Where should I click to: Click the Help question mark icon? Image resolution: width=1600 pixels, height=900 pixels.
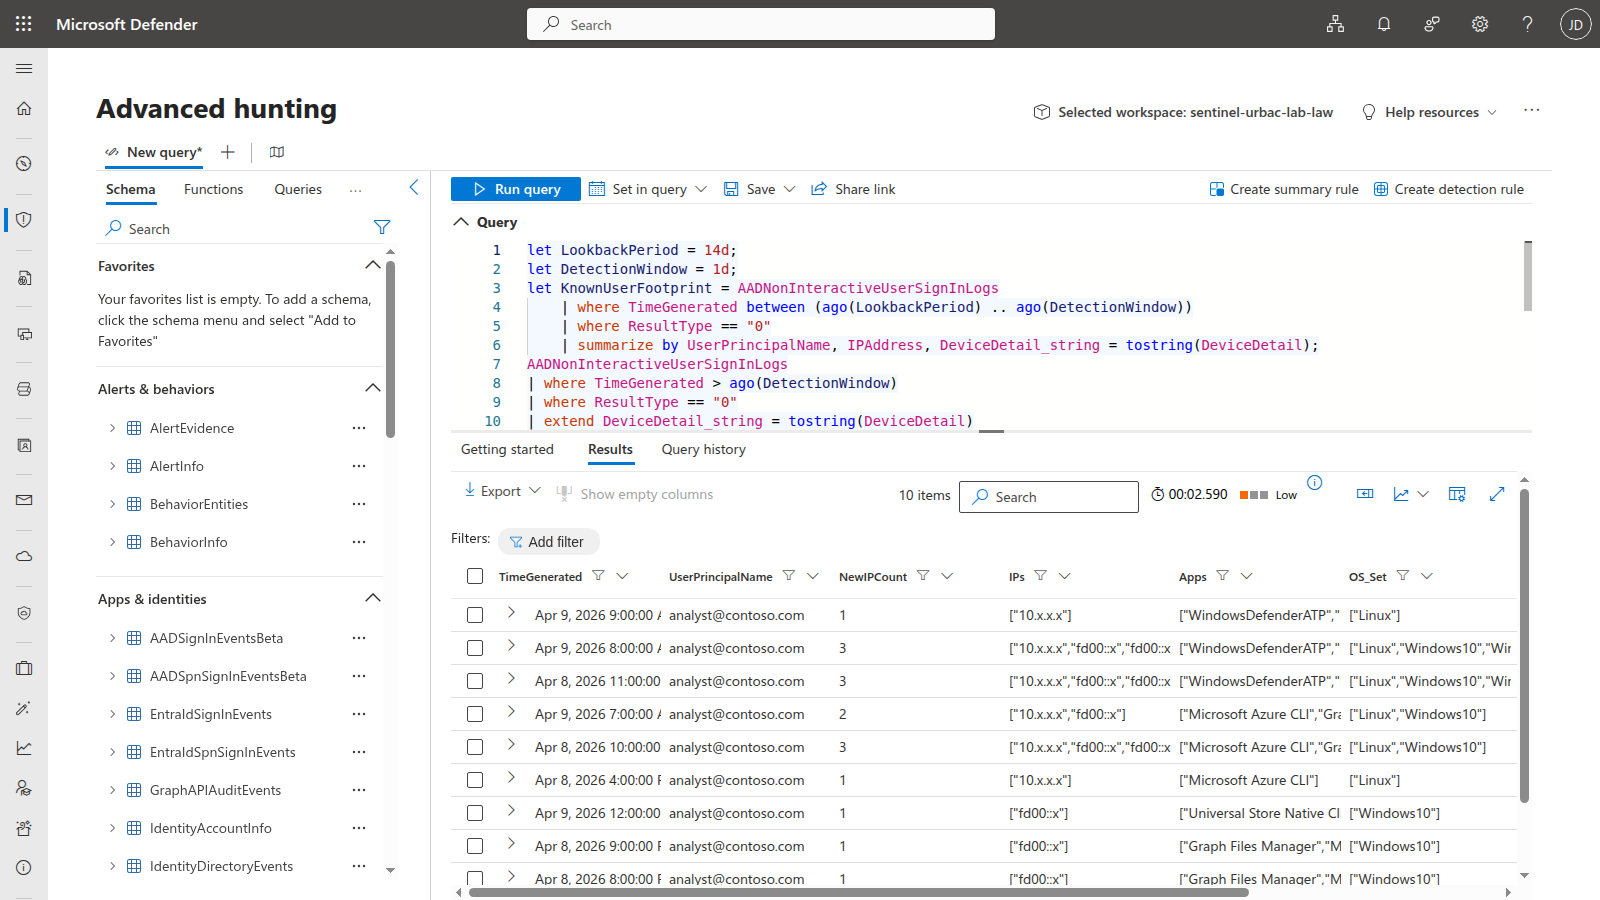pyautogui.click(x=1527, y=24)
